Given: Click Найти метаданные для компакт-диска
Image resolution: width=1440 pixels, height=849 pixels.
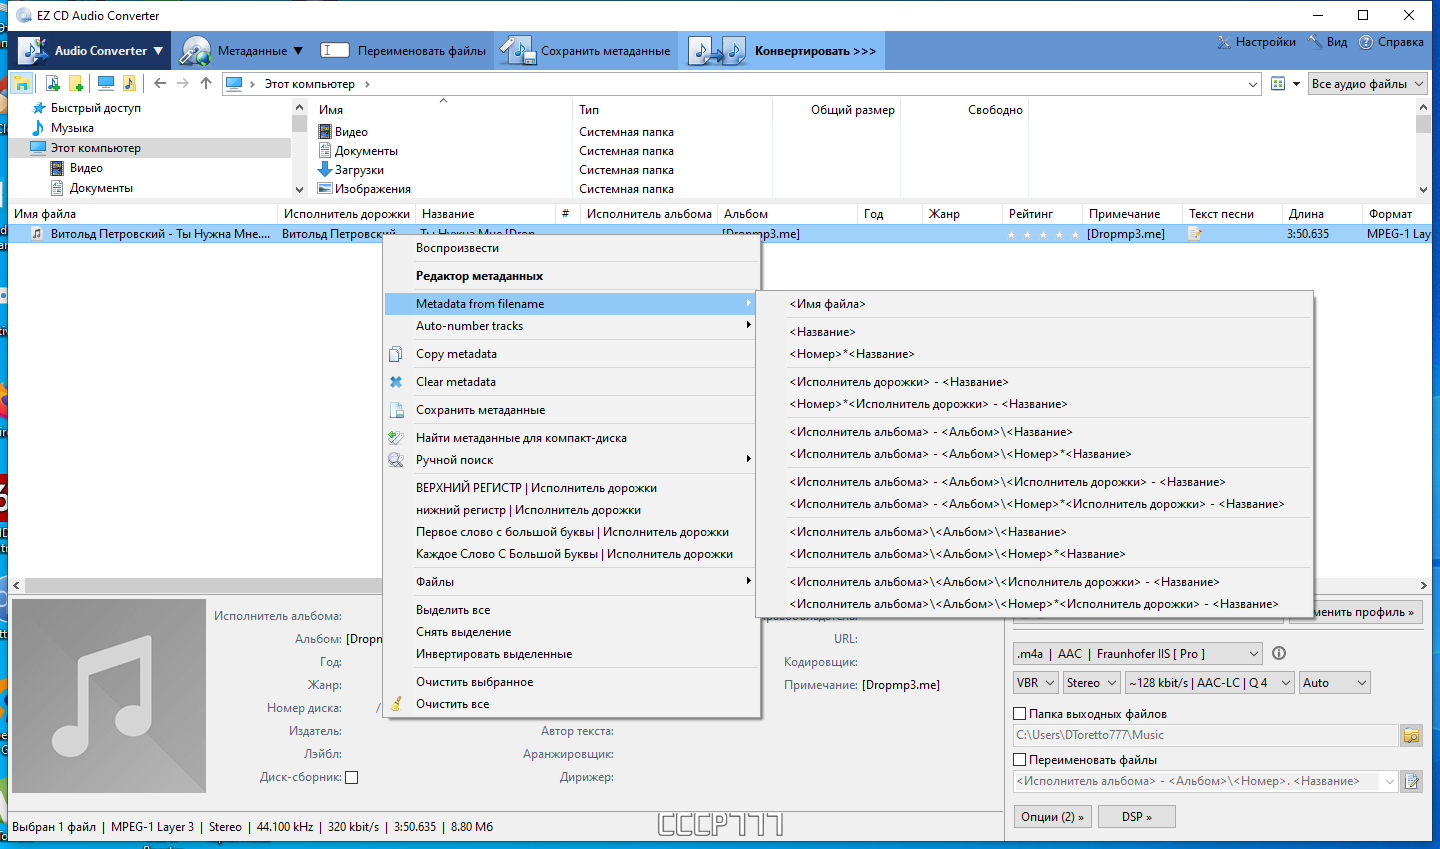Looking at the screenshot, I should (572, 438).
